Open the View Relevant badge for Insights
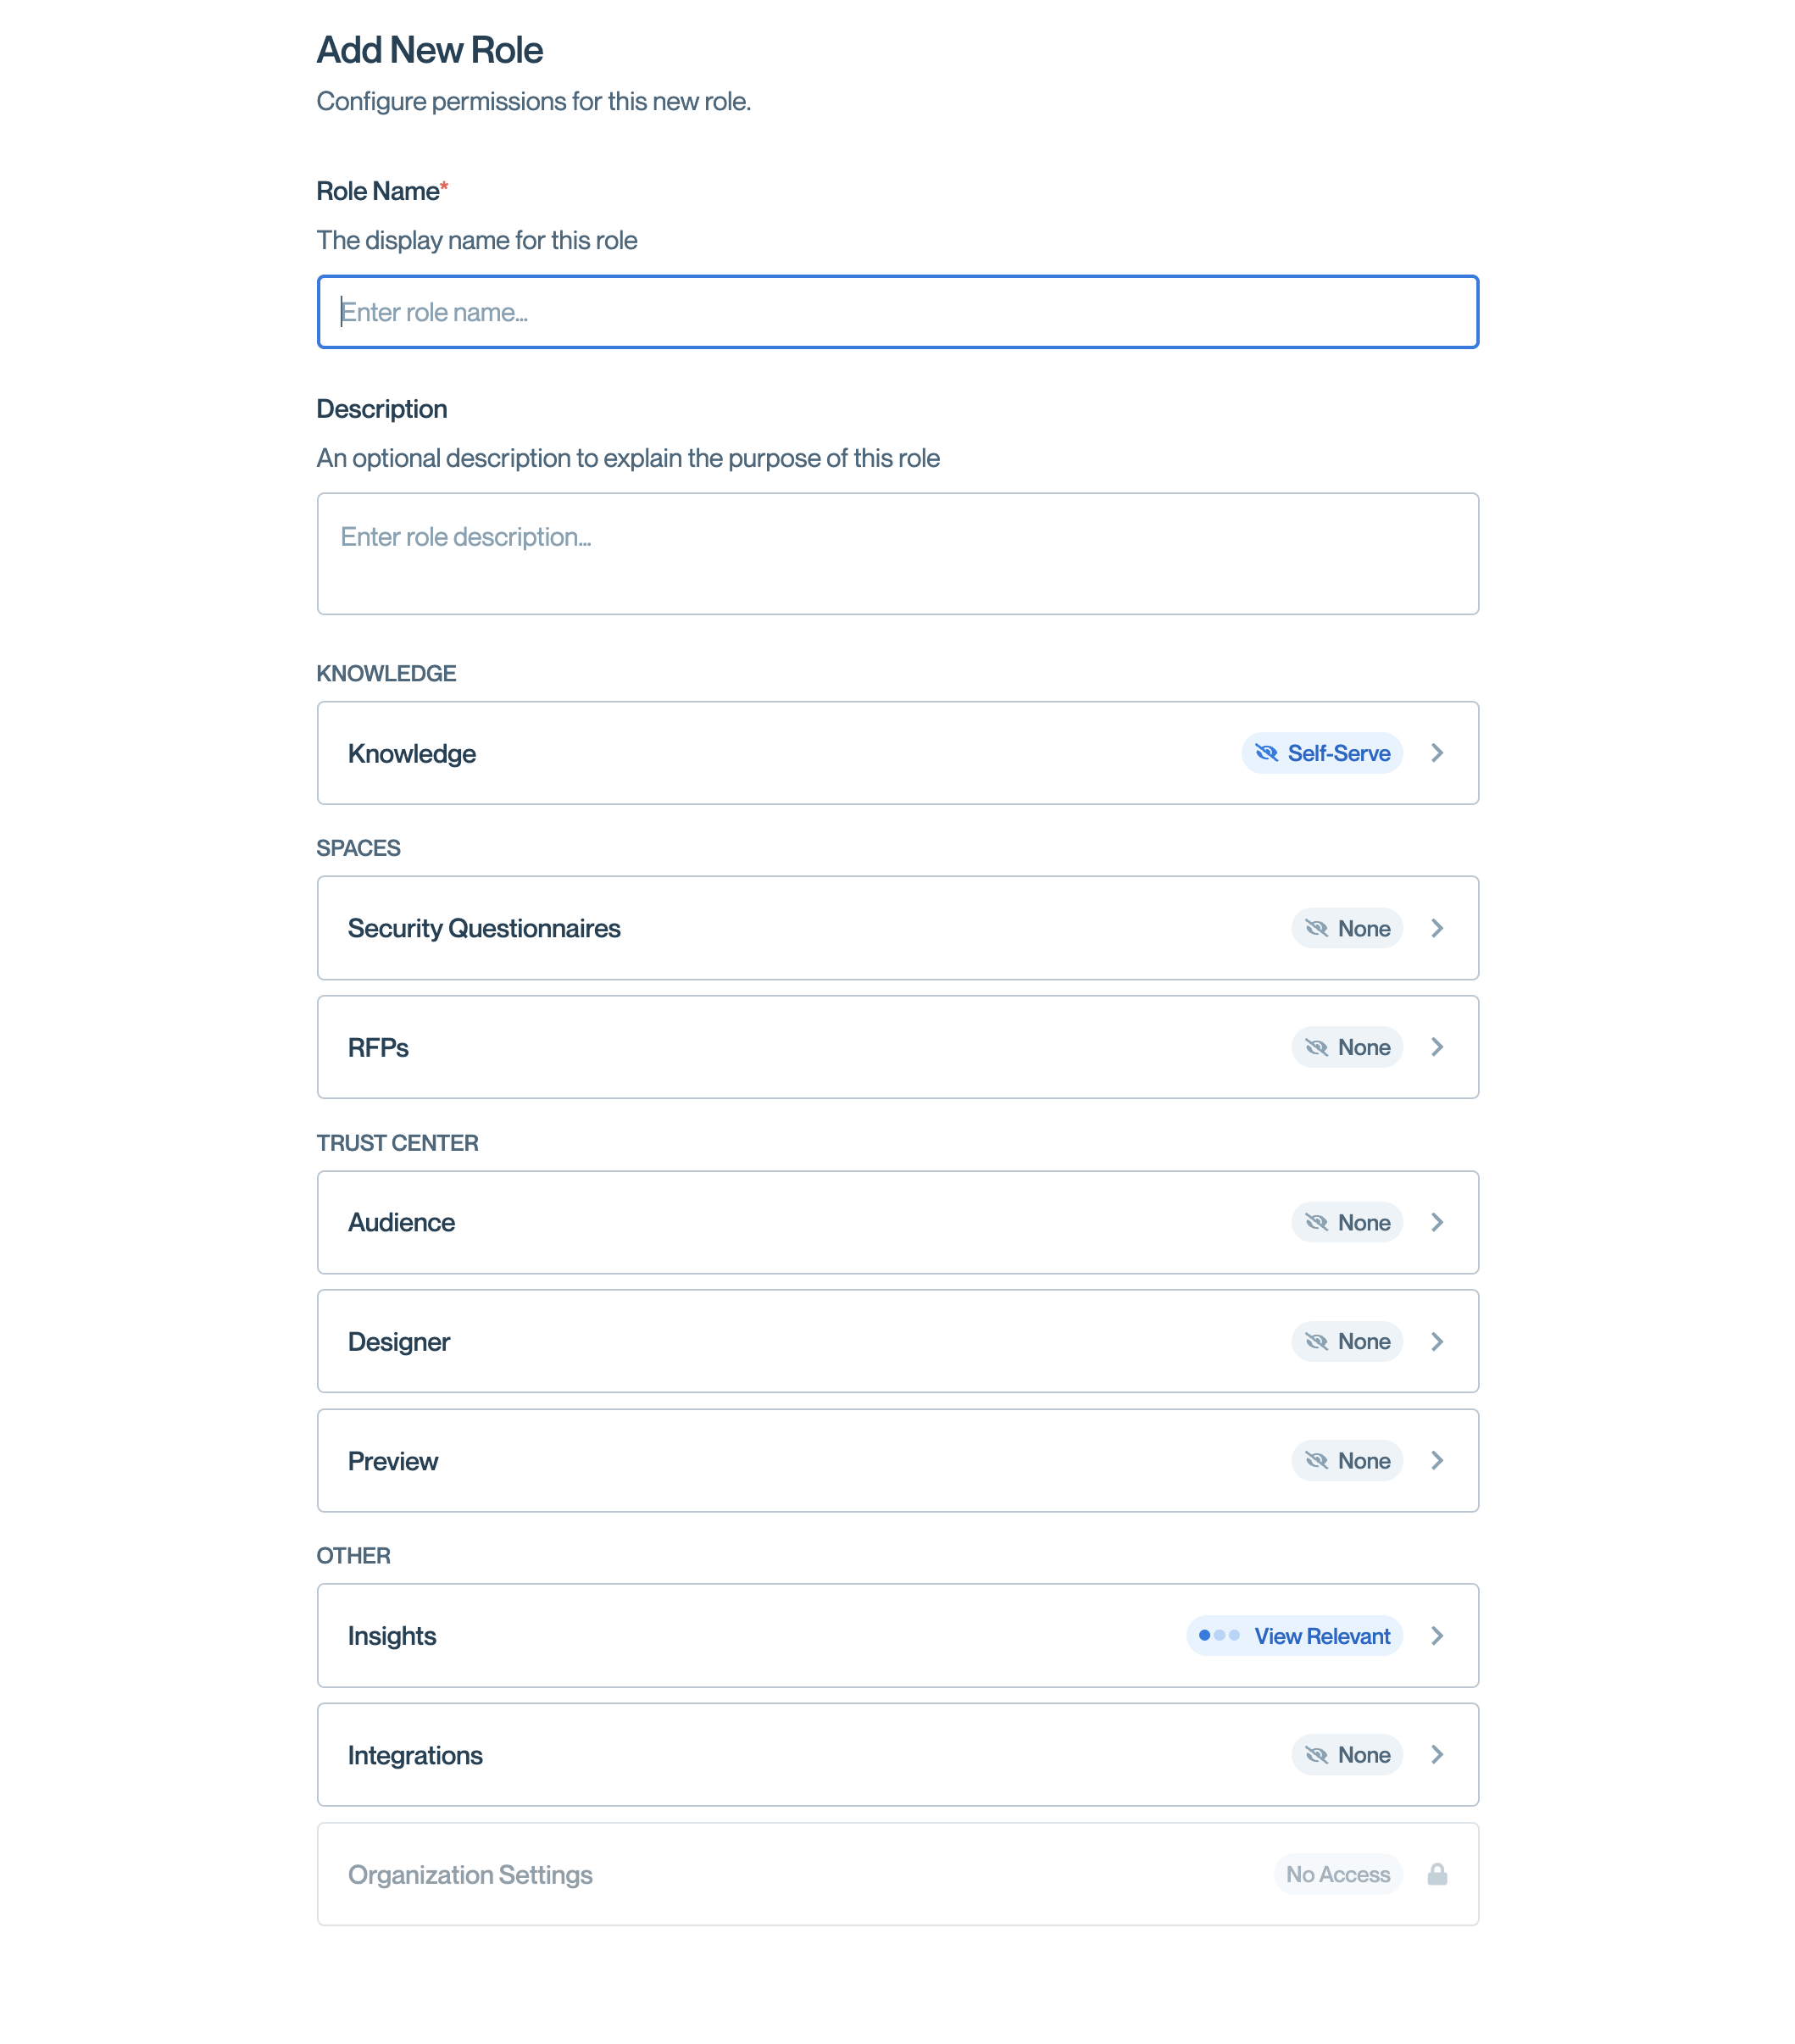1795x2044 pixels. coord(1294,1635)
